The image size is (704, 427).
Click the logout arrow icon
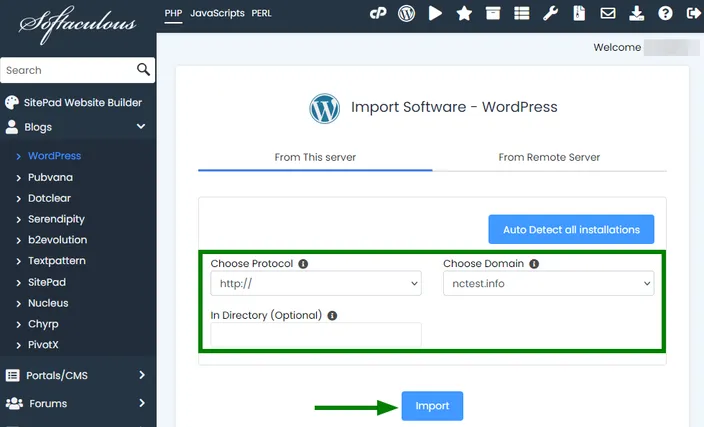[694, 13]
